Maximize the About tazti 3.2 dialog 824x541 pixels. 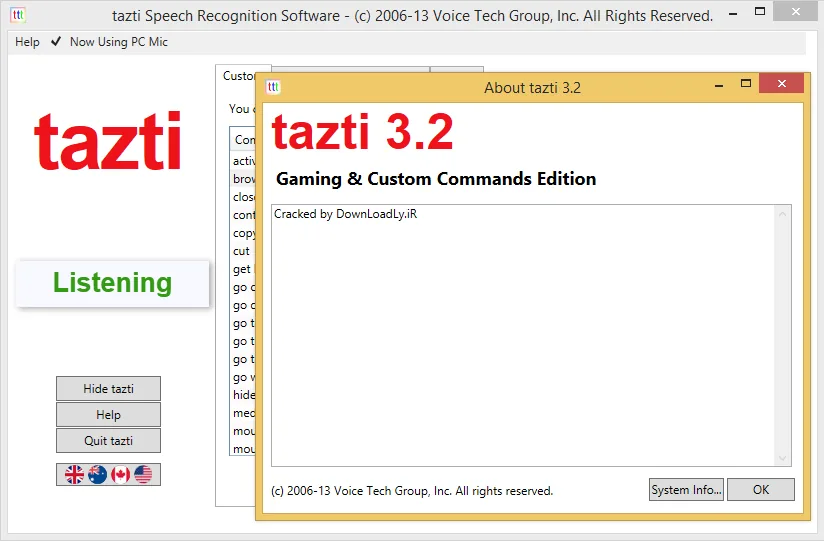coord(746,84)
